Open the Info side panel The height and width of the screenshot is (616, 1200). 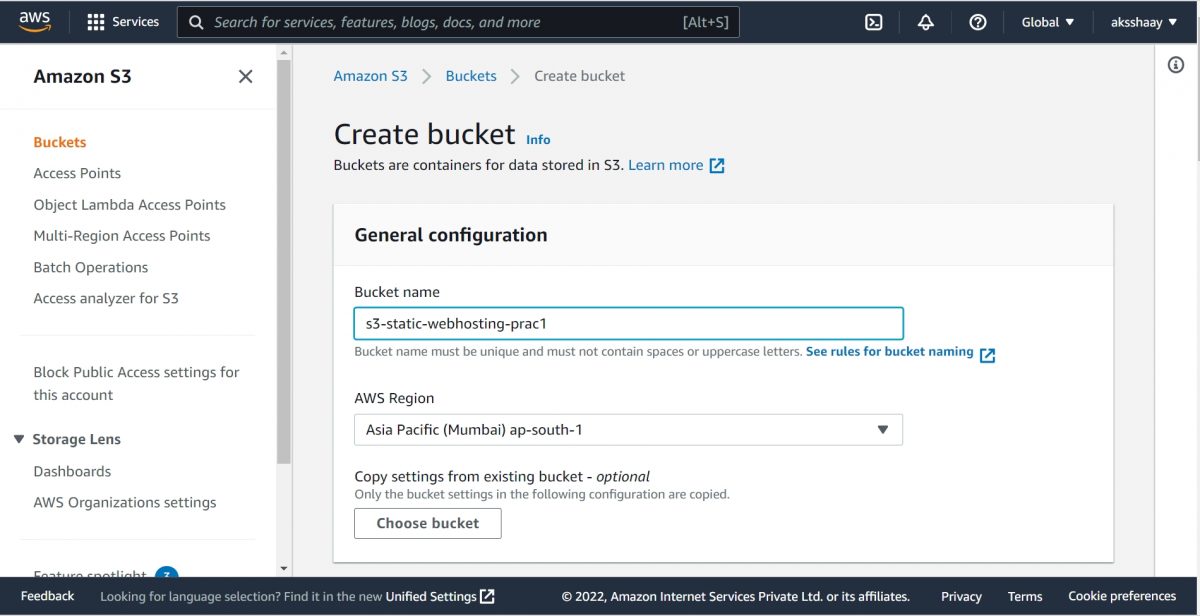(x=1175, y=64)
